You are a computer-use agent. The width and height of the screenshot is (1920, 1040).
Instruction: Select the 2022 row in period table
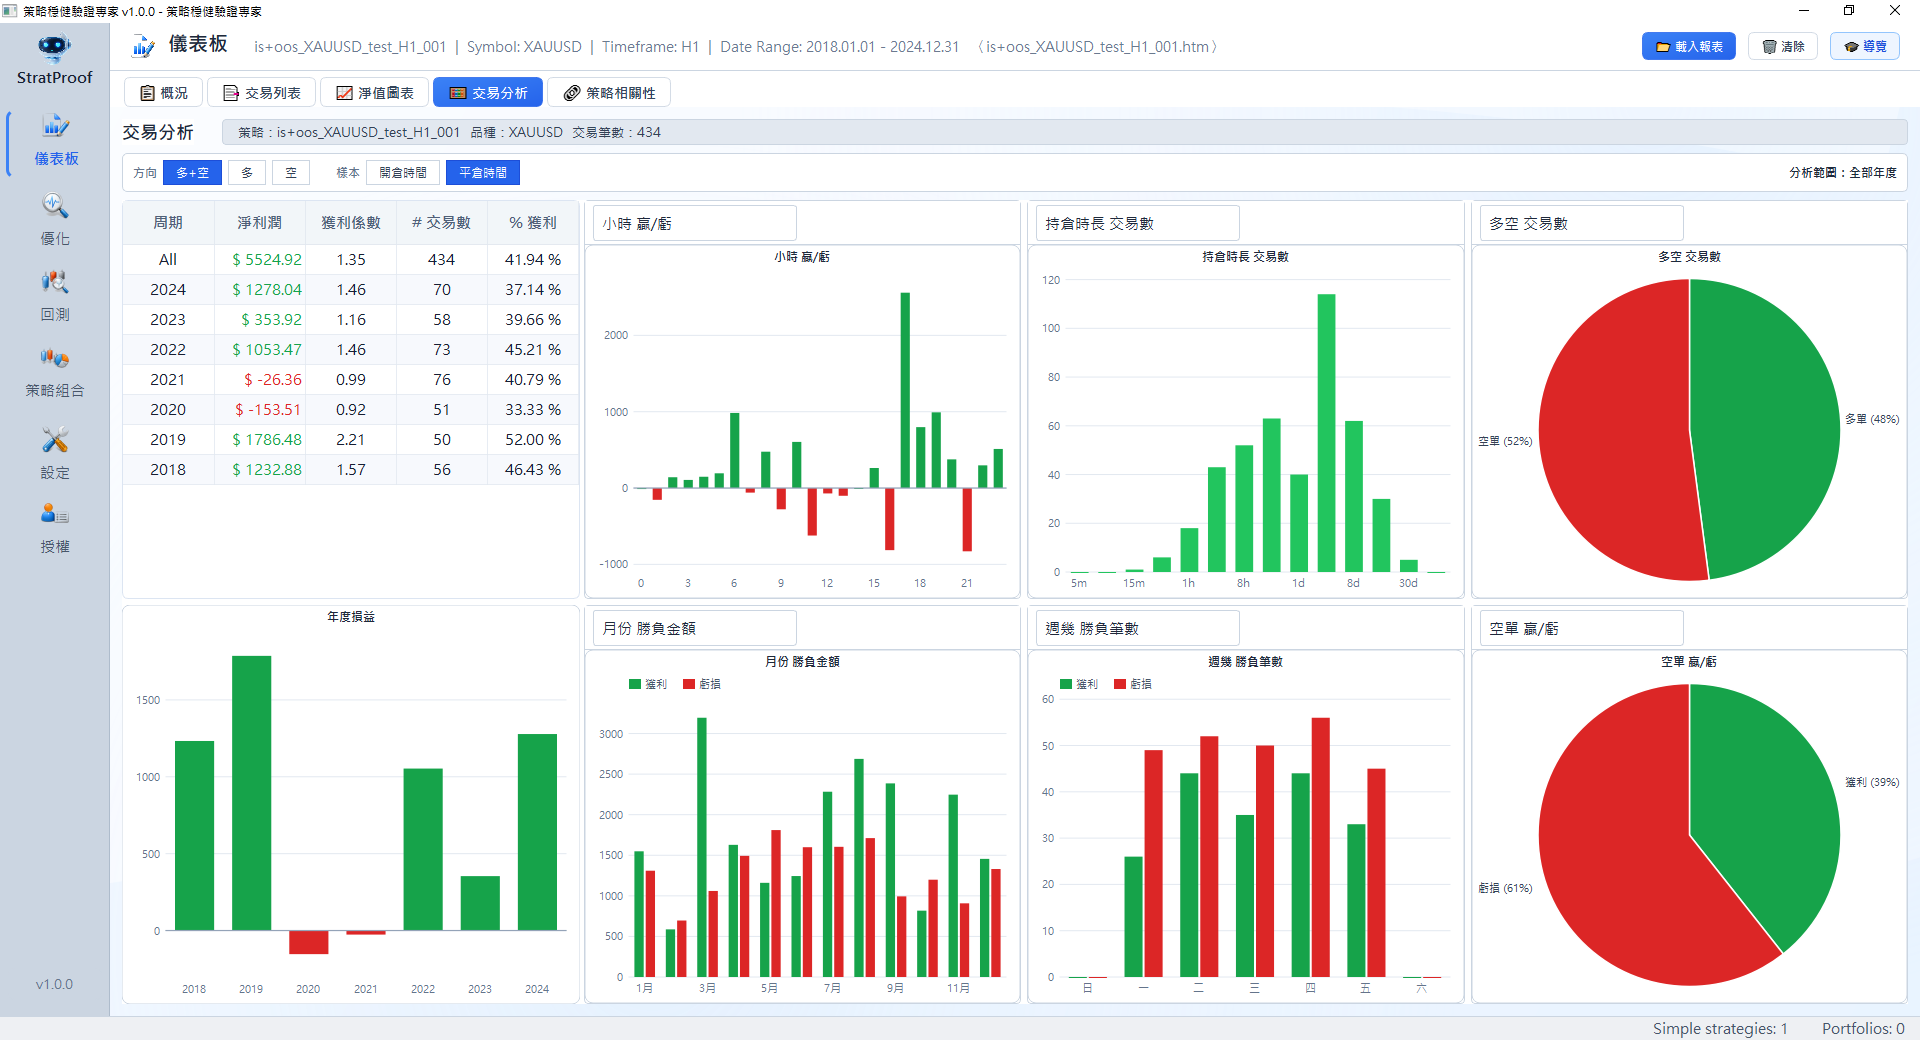click(350, 349)
